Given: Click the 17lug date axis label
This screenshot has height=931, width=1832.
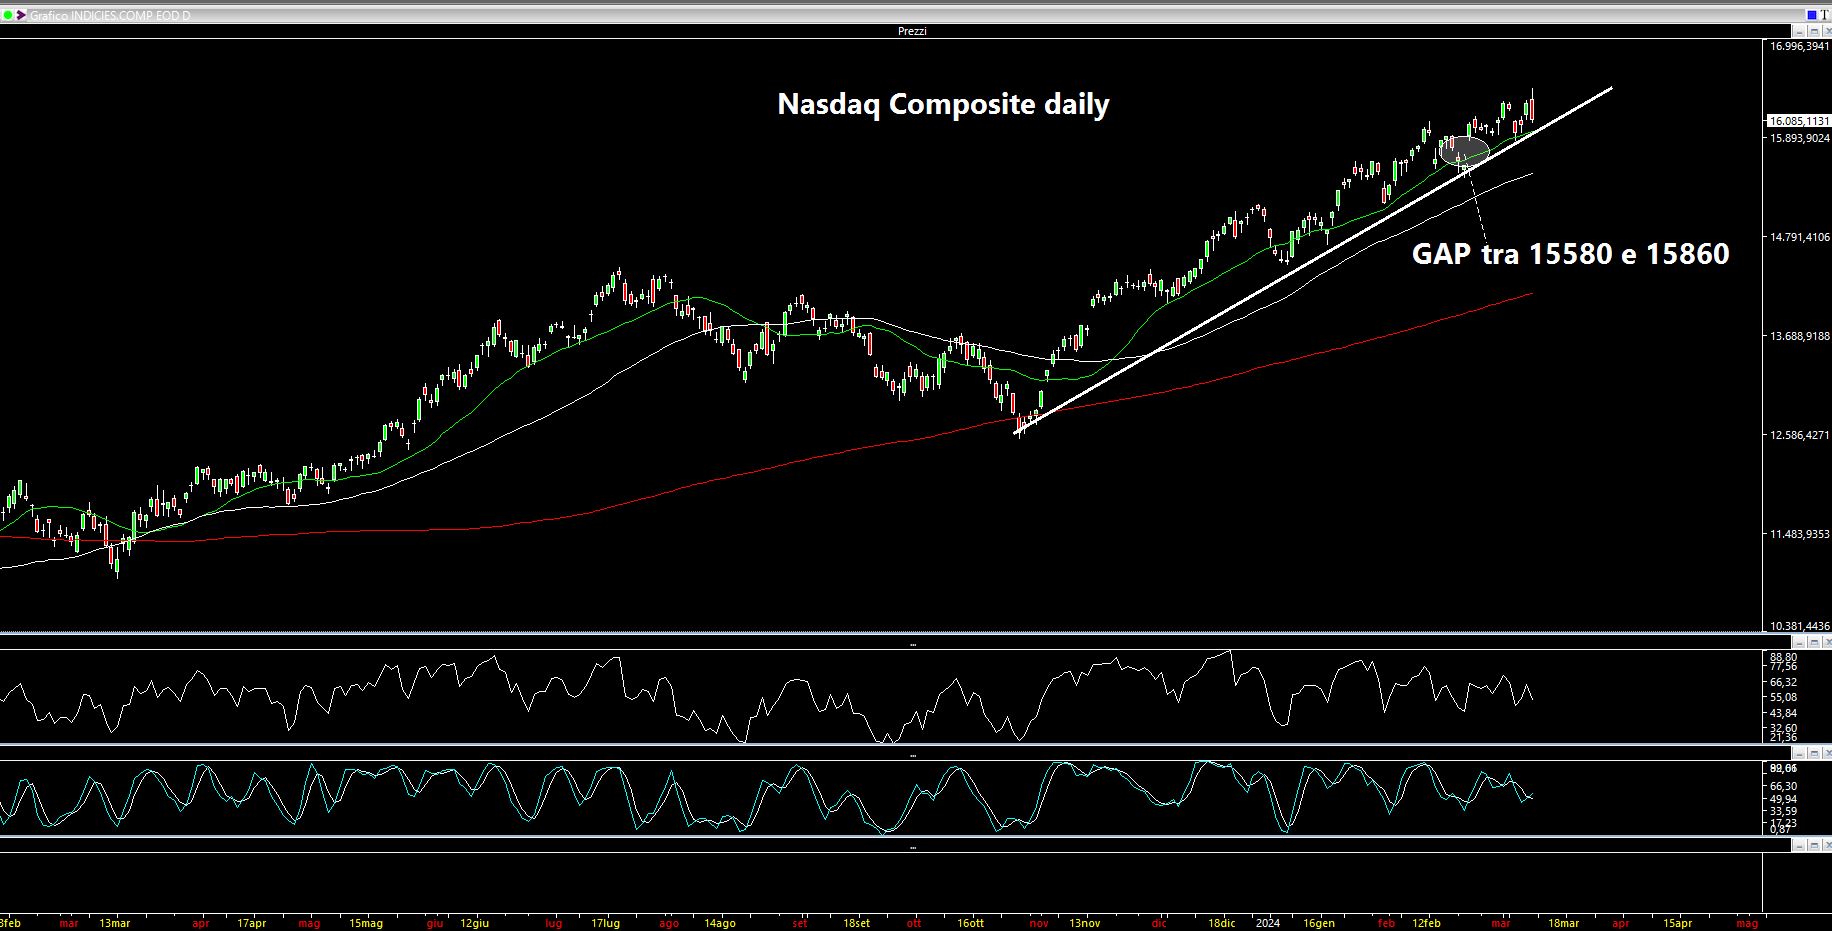Looking at the screenshot, I should [605, 923].
